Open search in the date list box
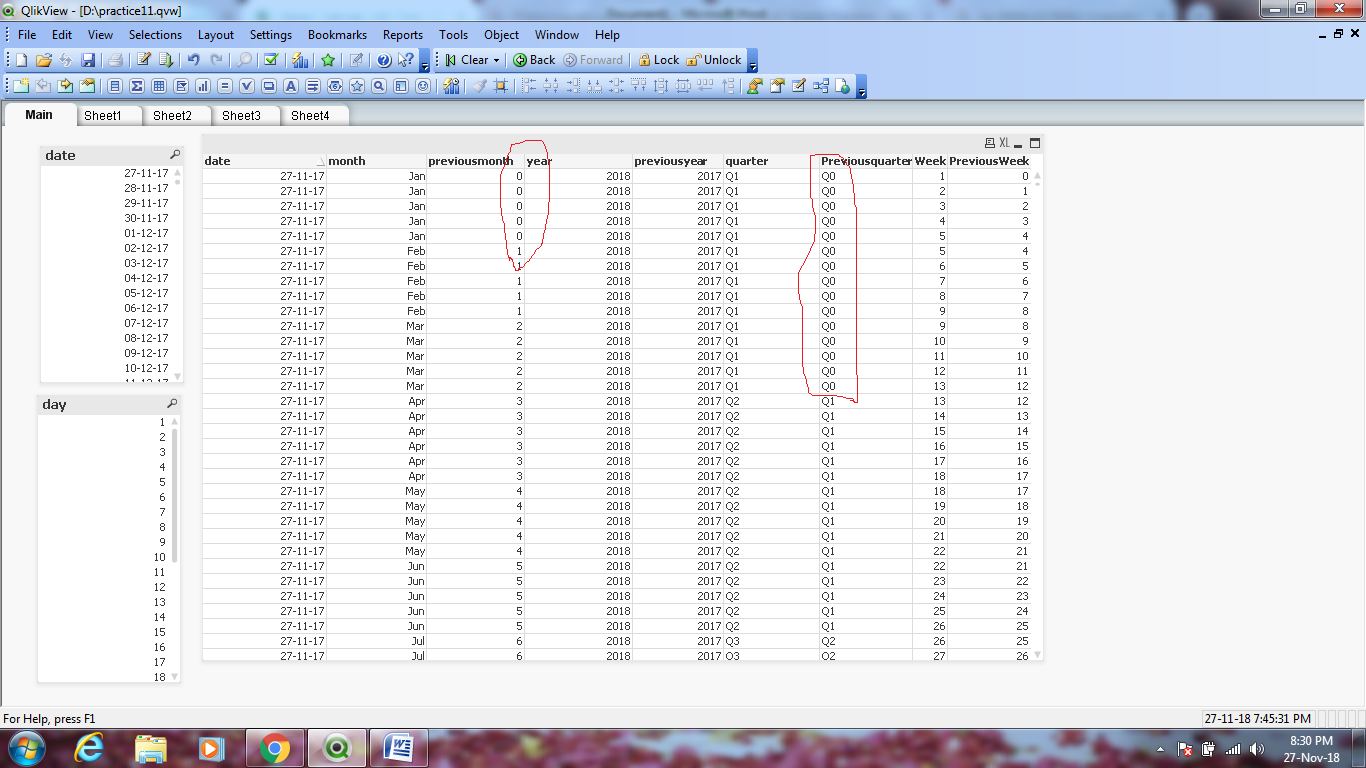The width and height of the screenshot is (1366, 768). (174, 155)
